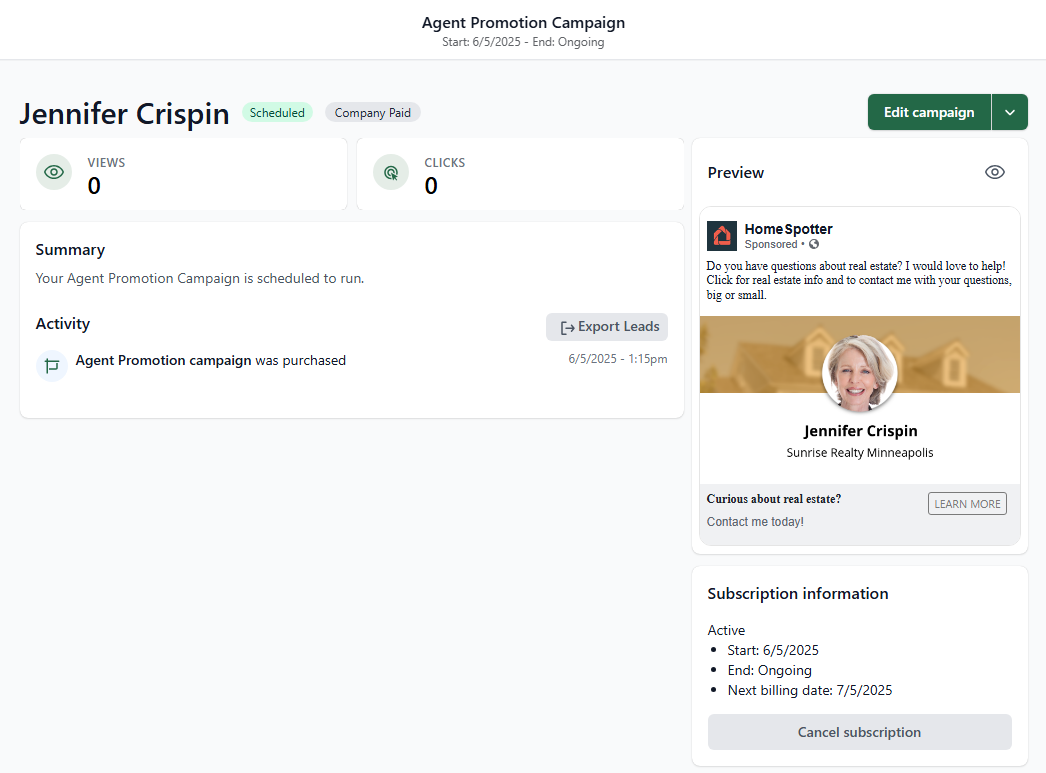This screenshot has width=1046, height=773.
Task: Click the views eye icon
Action: (x=54, y=172)
